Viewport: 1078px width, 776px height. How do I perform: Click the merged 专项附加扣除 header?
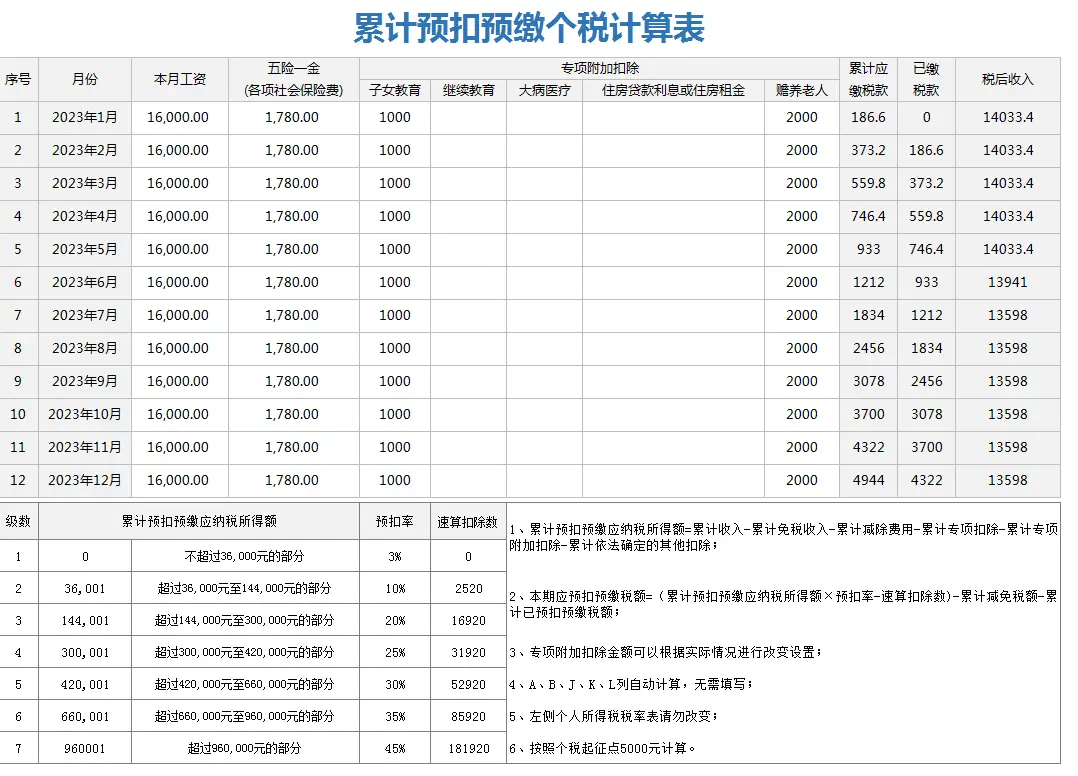tap(599, 68)
